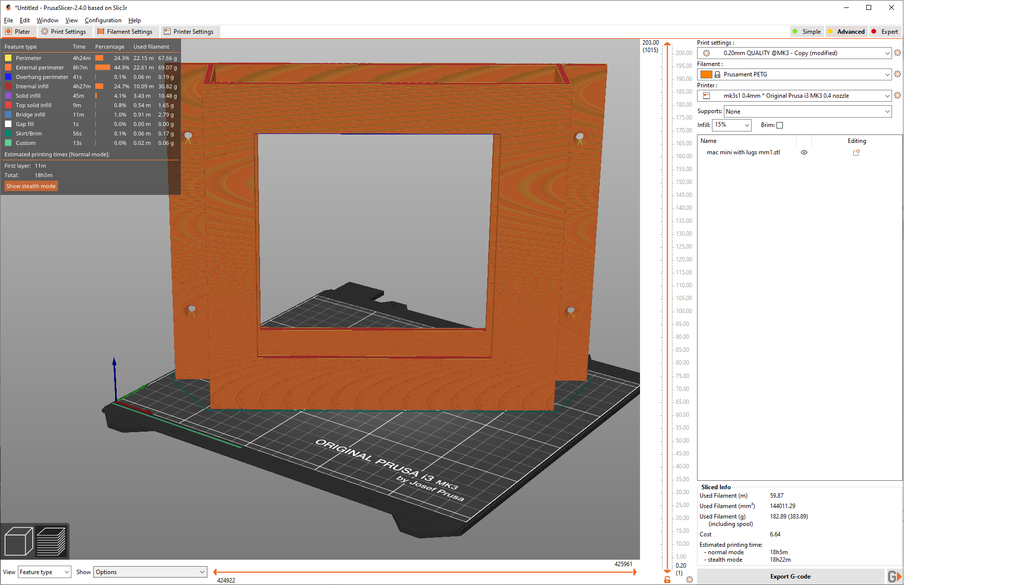The height and width of the screenshot is (585, 1024).
Task: Click the editing icon for the mac mini object
Action: point(856,152)
